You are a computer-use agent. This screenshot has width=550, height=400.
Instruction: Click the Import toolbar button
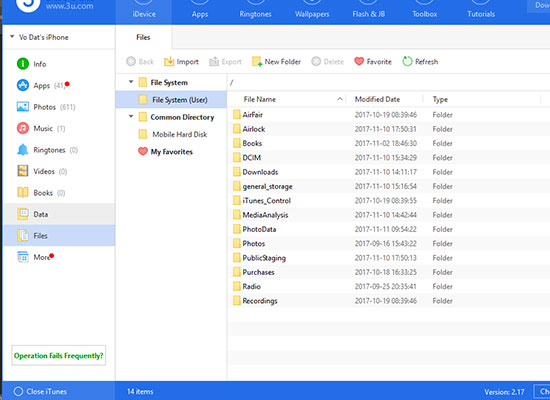tap(181, 62)
